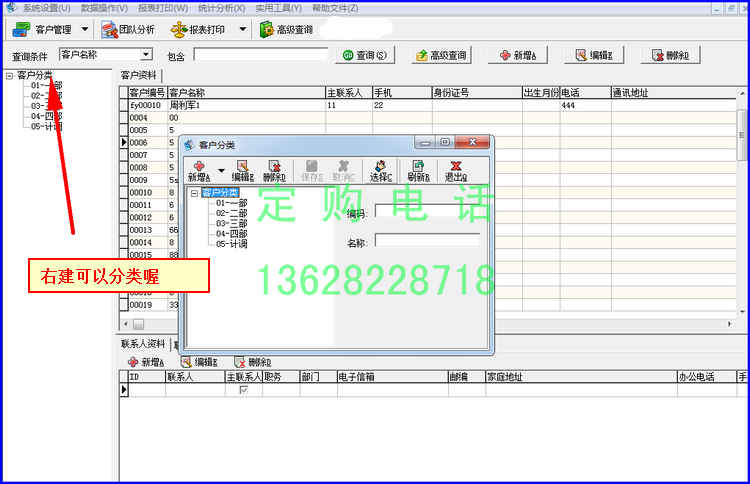Sort by the 客户名称 column header
The image size is (750, 484).
tap(246, 93)
